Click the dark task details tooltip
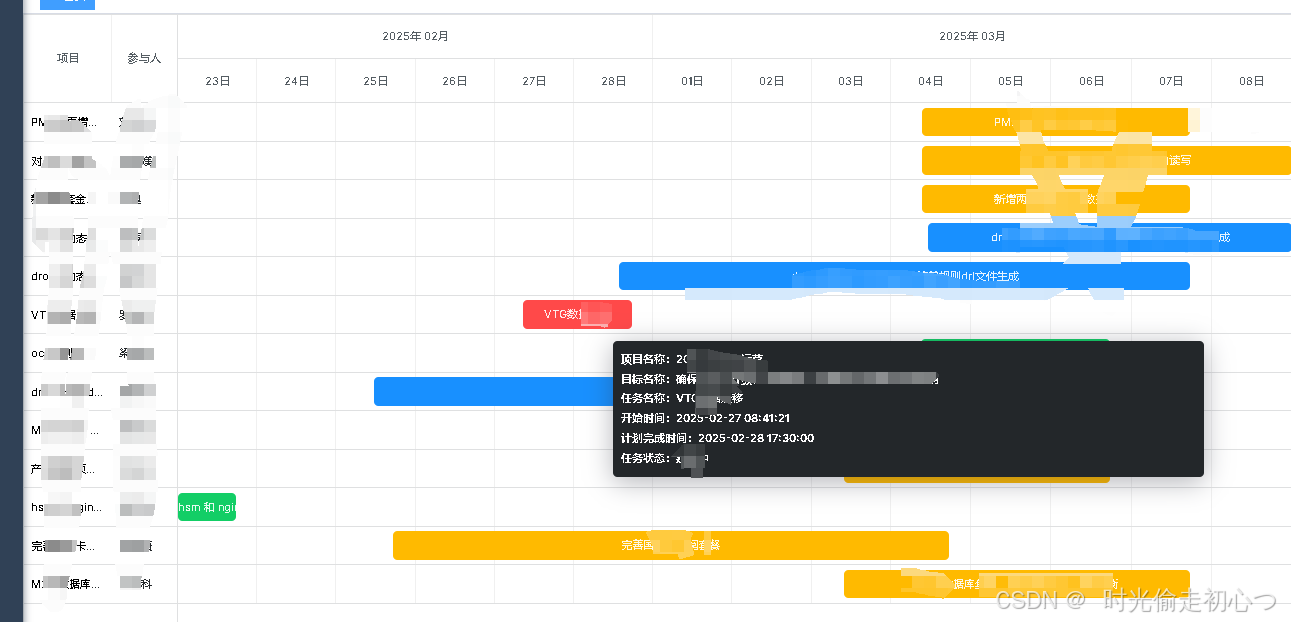The height and width of the screenshot is (622, 1291). (908, 410)
